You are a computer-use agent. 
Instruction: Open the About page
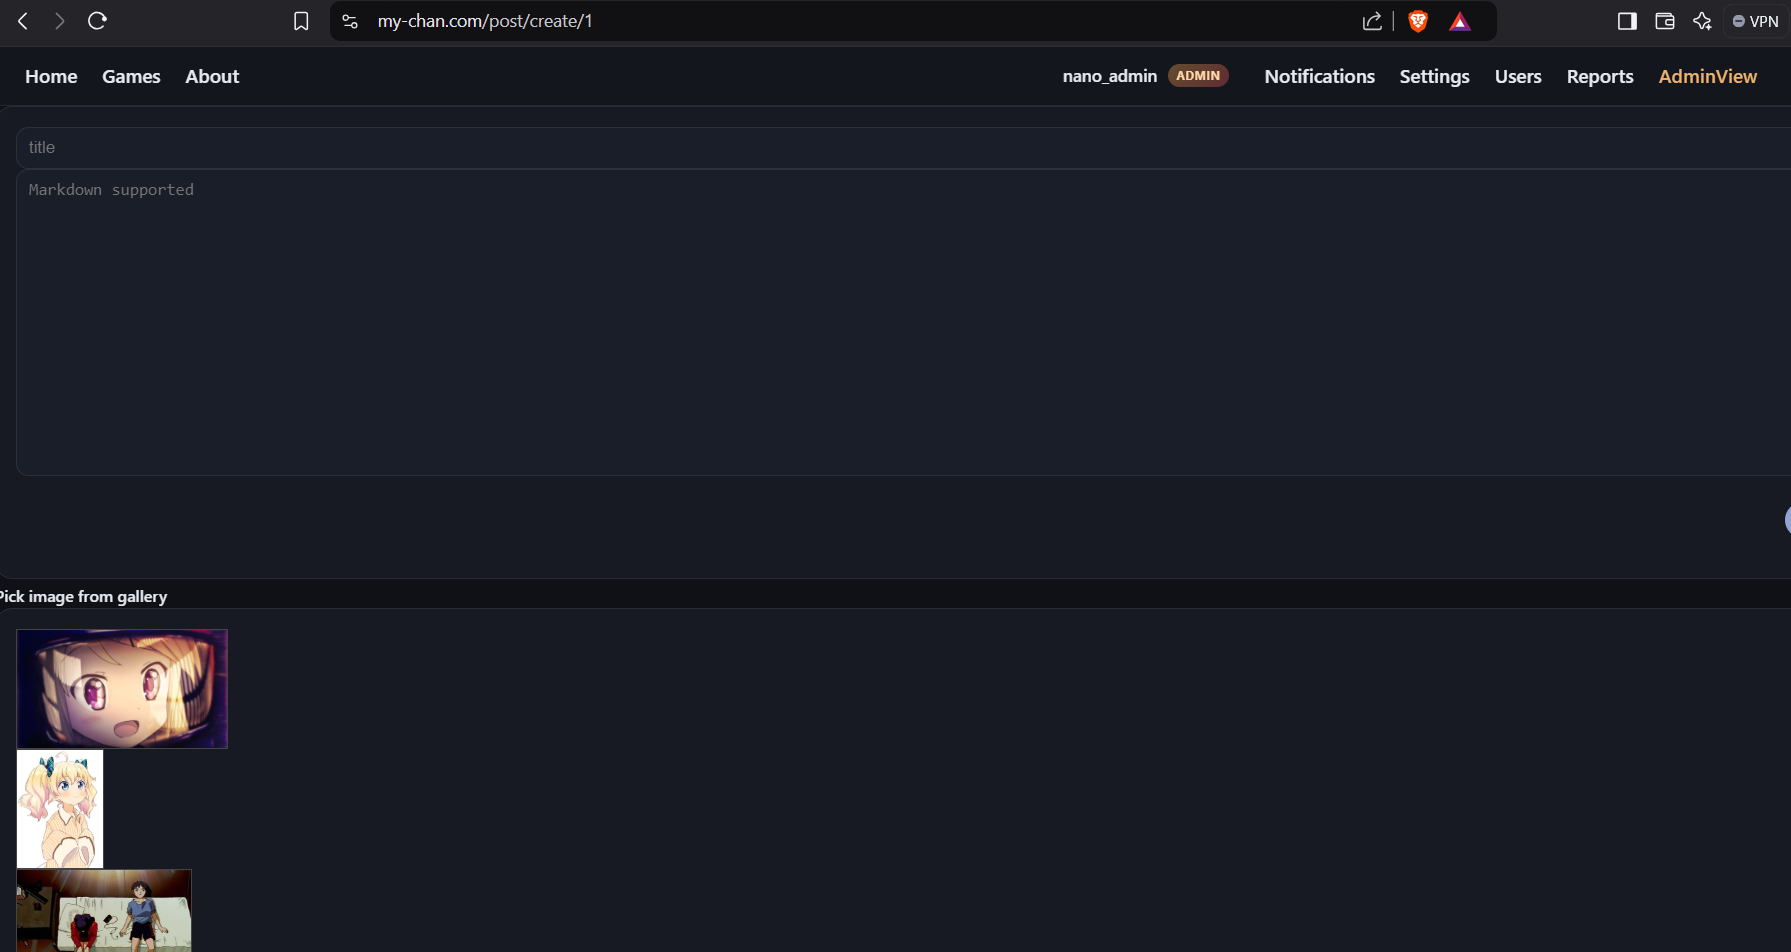click(212, 76)
